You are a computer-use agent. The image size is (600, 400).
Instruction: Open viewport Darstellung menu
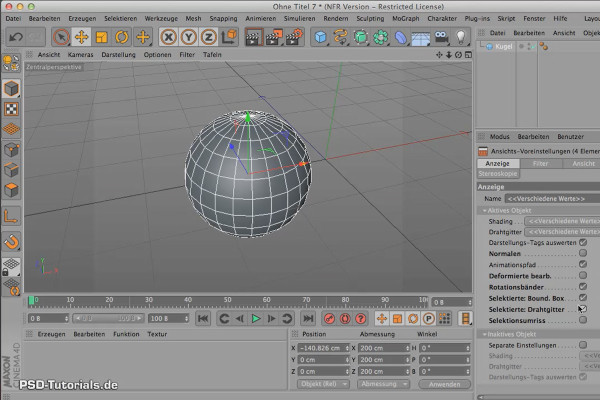[x=118, y=55]
